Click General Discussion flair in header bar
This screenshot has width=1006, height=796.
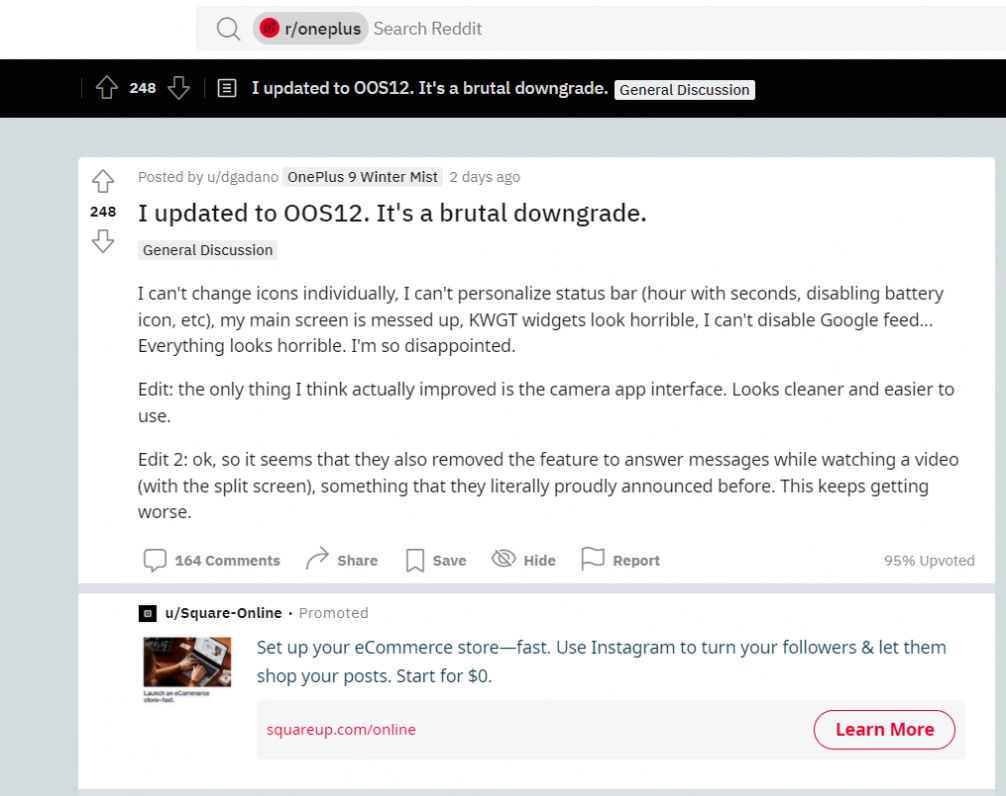coord(685,90)
